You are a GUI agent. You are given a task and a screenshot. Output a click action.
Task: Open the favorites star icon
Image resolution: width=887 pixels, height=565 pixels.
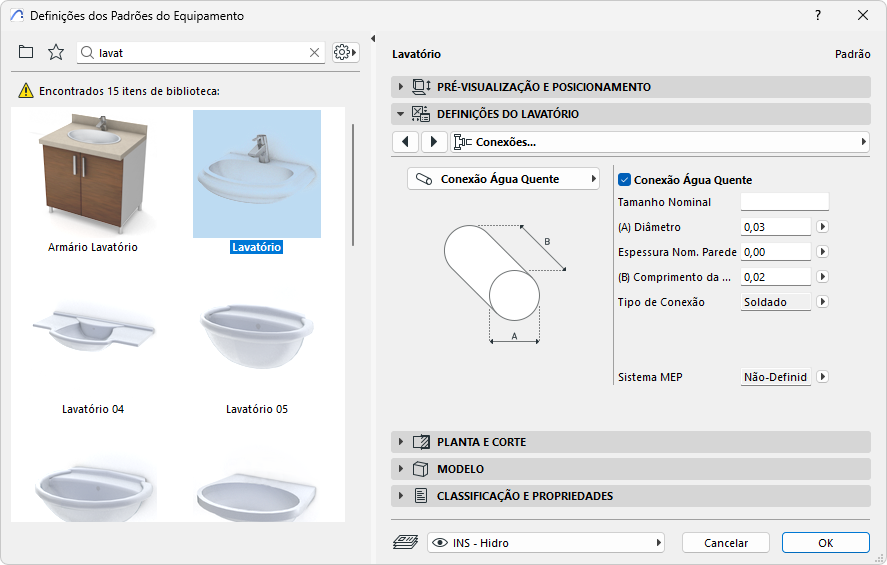(56, 52)
